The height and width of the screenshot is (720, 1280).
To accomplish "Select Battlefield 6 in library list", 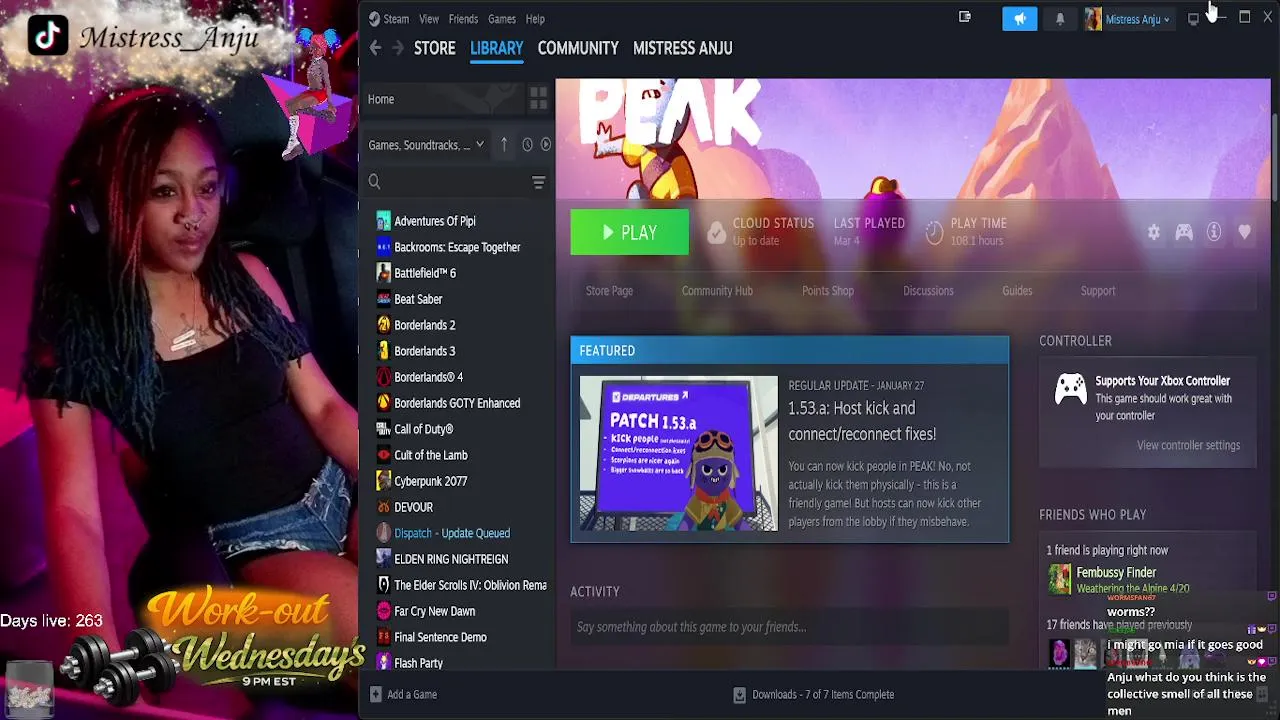I will pos(425,273).
